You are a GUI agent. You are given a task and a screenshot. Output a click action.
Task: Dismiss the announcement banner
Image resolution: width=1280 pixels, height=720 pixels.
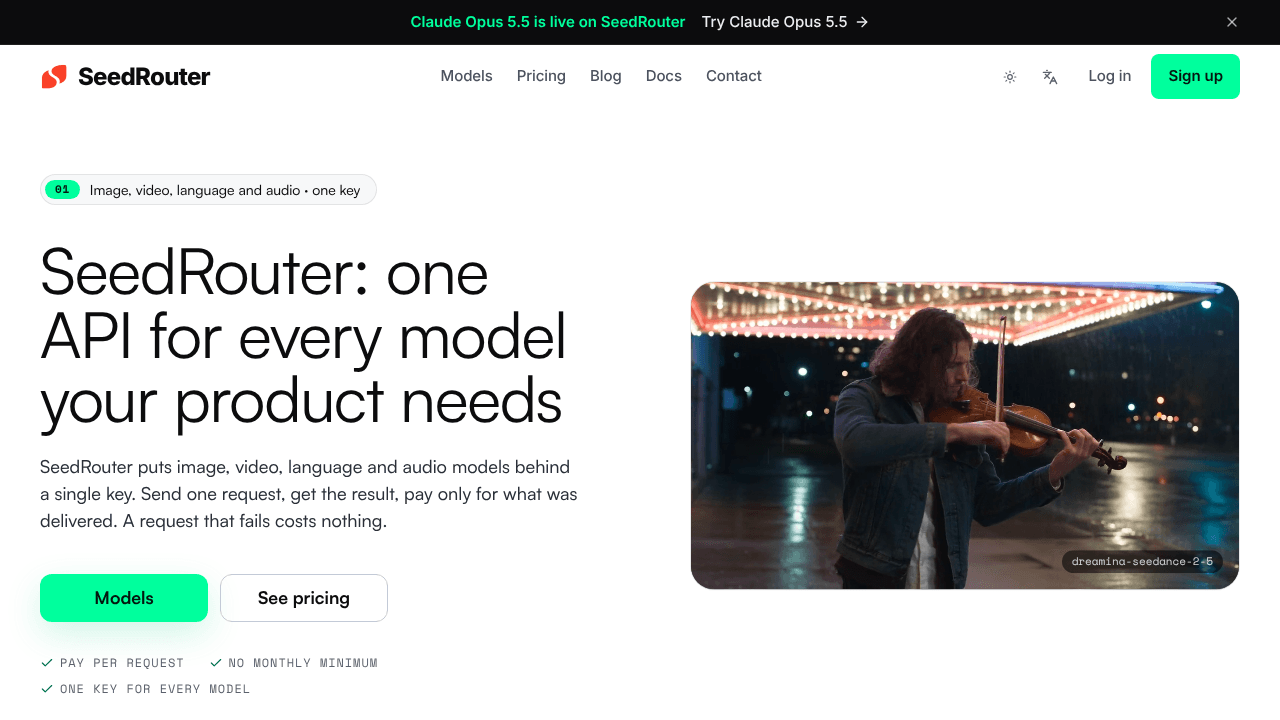click(x=1232, y=22)
